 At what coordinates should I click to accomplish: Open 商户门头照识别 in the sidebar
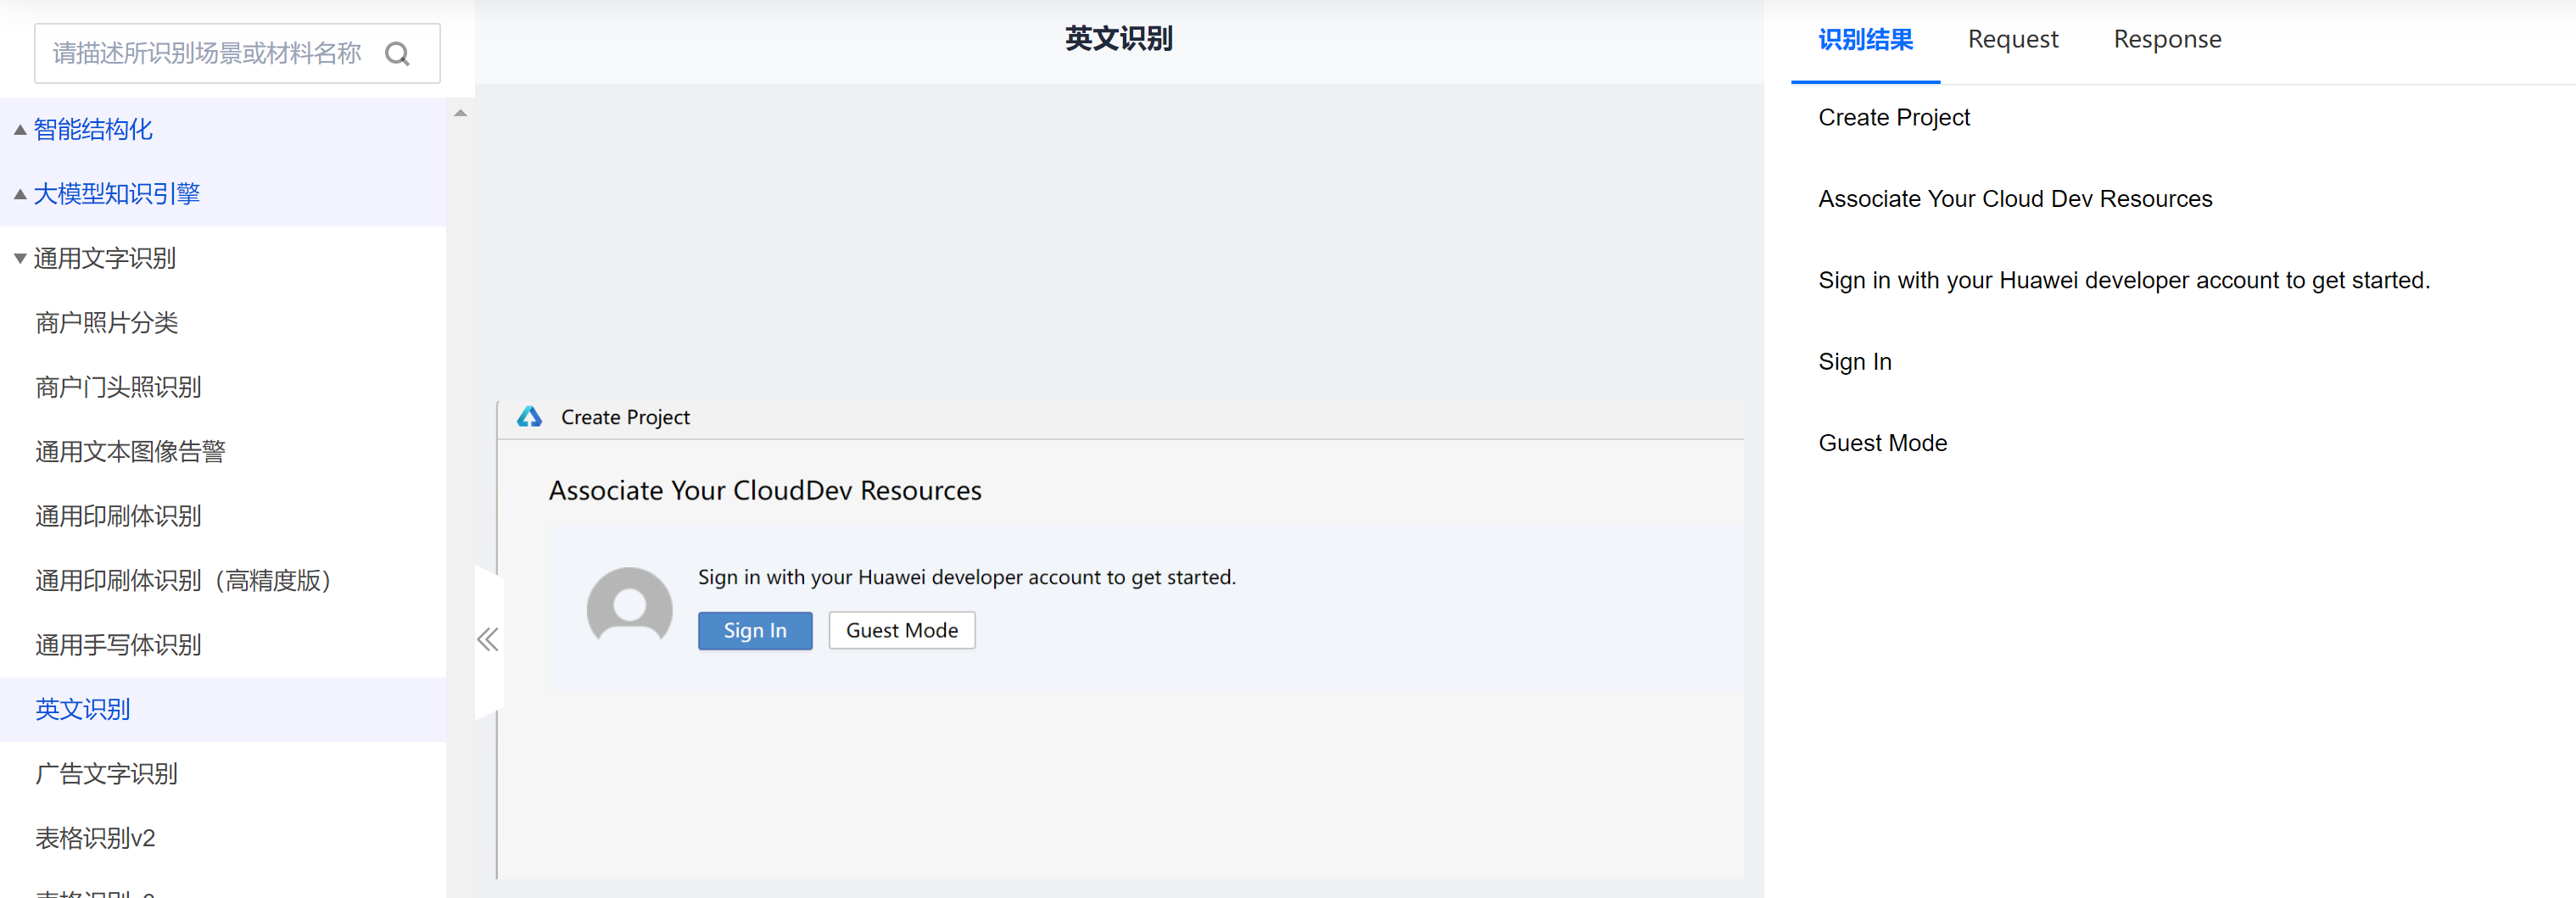[x=119, y=387]
